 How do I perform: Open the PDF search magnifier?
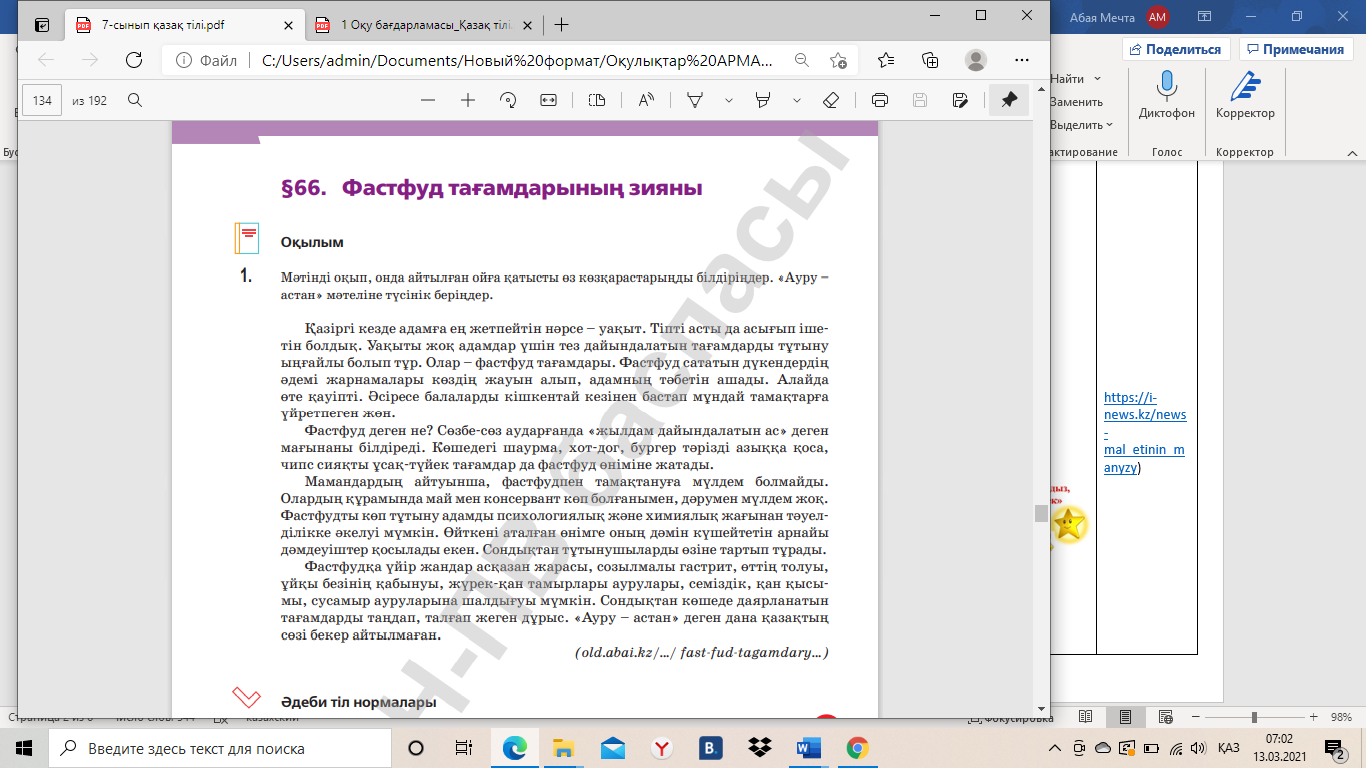click(135, 100)
